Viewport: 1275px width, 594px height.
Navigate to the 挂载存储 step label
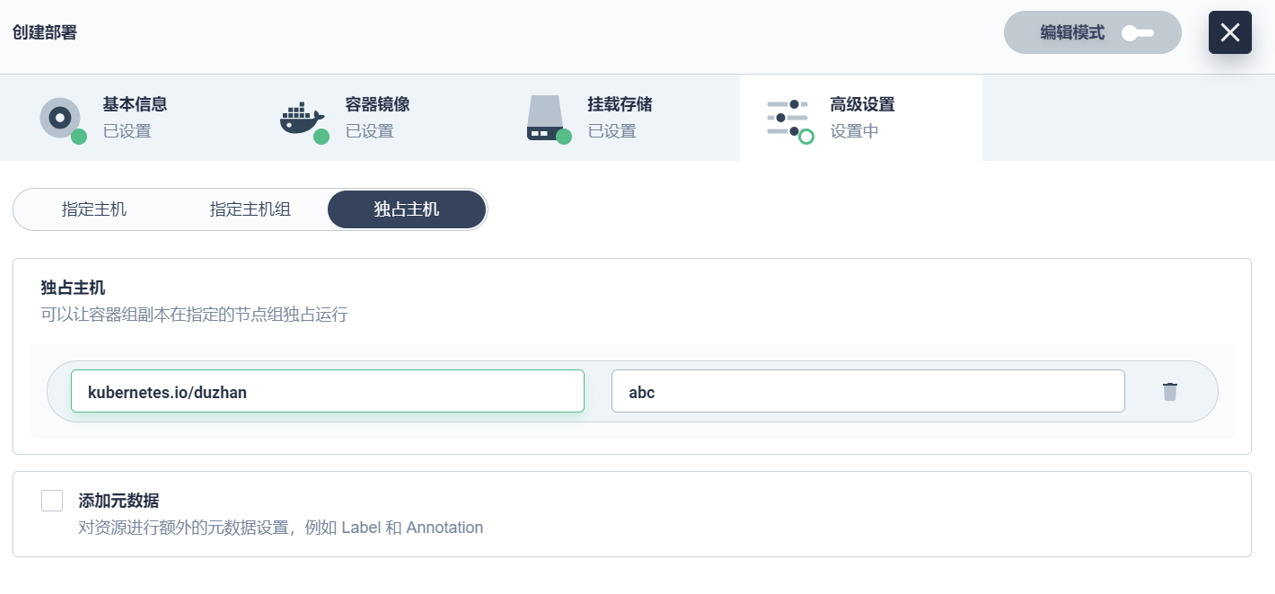point(619,104)
